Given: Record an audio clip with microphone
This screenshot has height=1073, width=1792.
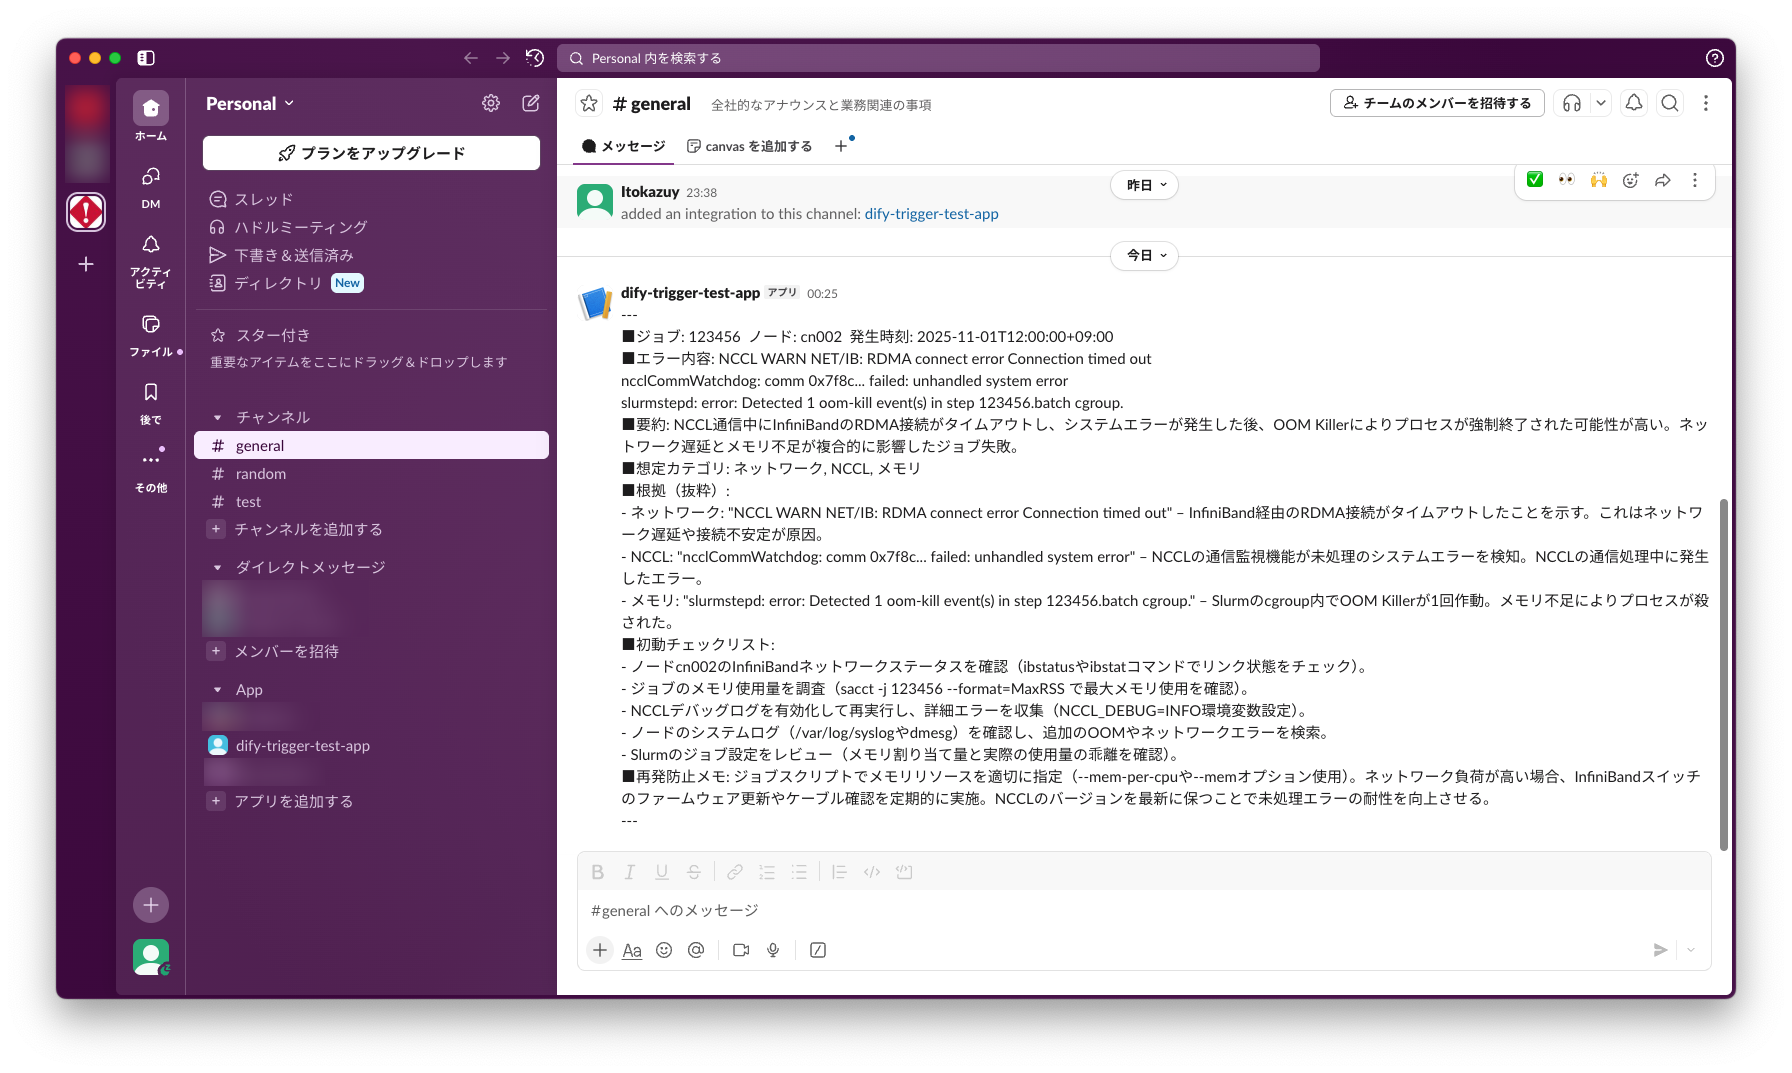Looking at the screenshot, I should 773,950.
